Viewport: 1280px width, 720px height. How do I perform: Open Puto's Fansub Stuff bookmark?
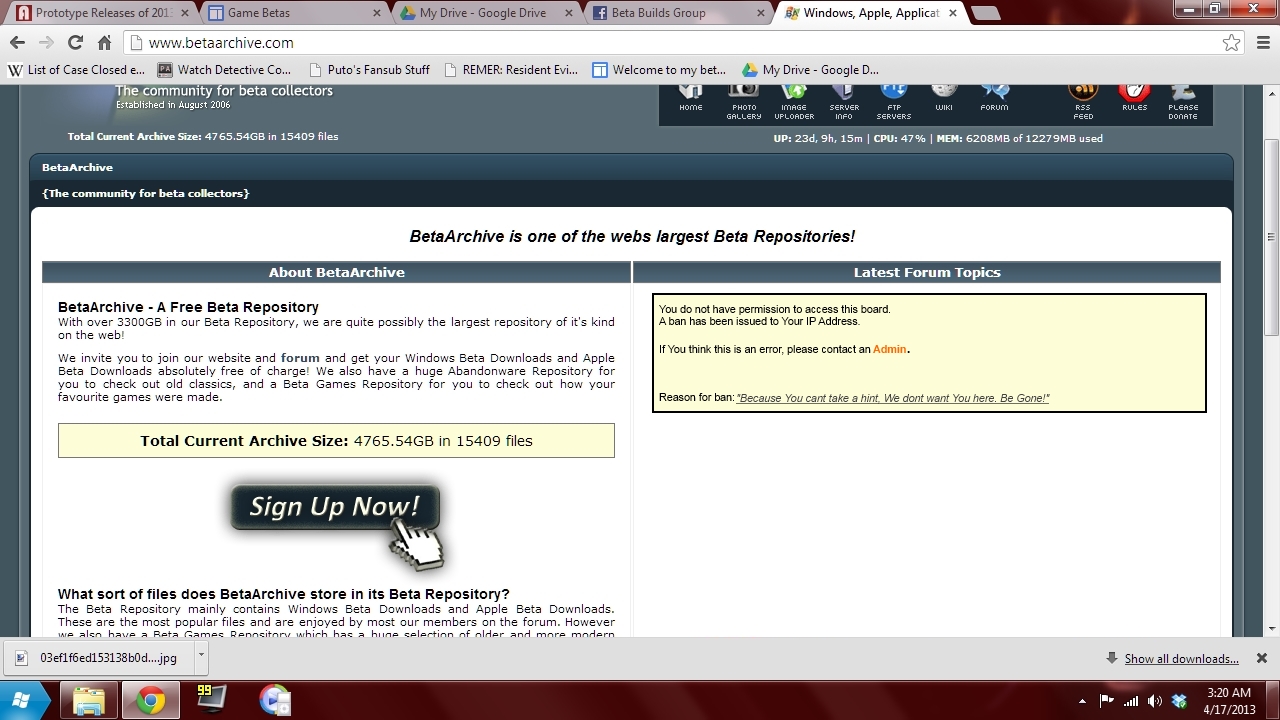point(370,70)
